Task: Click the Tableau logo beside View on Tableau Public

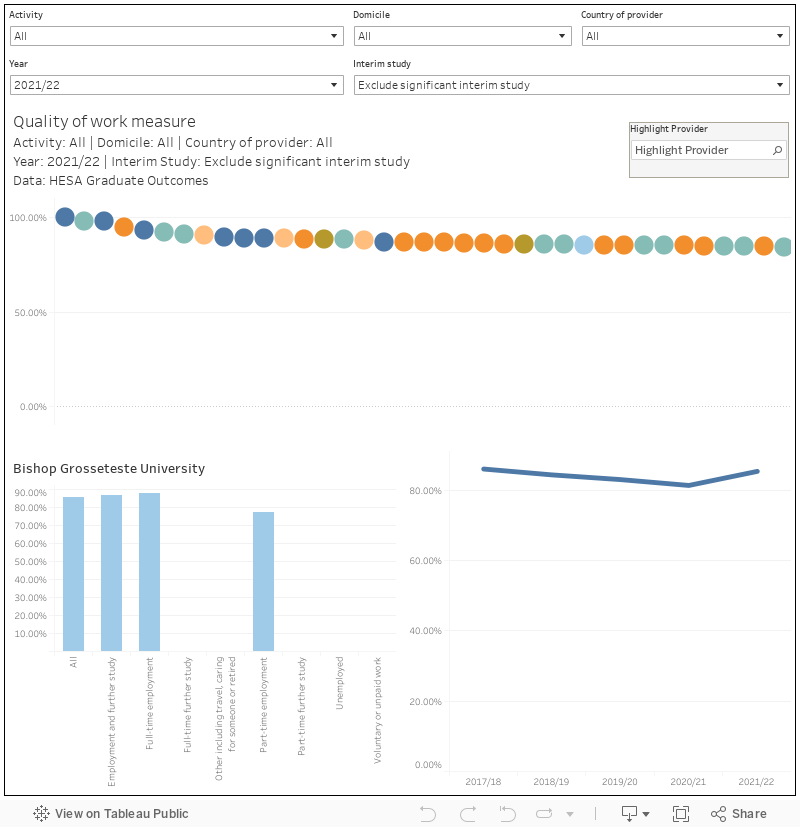Action: click(41, 813)
